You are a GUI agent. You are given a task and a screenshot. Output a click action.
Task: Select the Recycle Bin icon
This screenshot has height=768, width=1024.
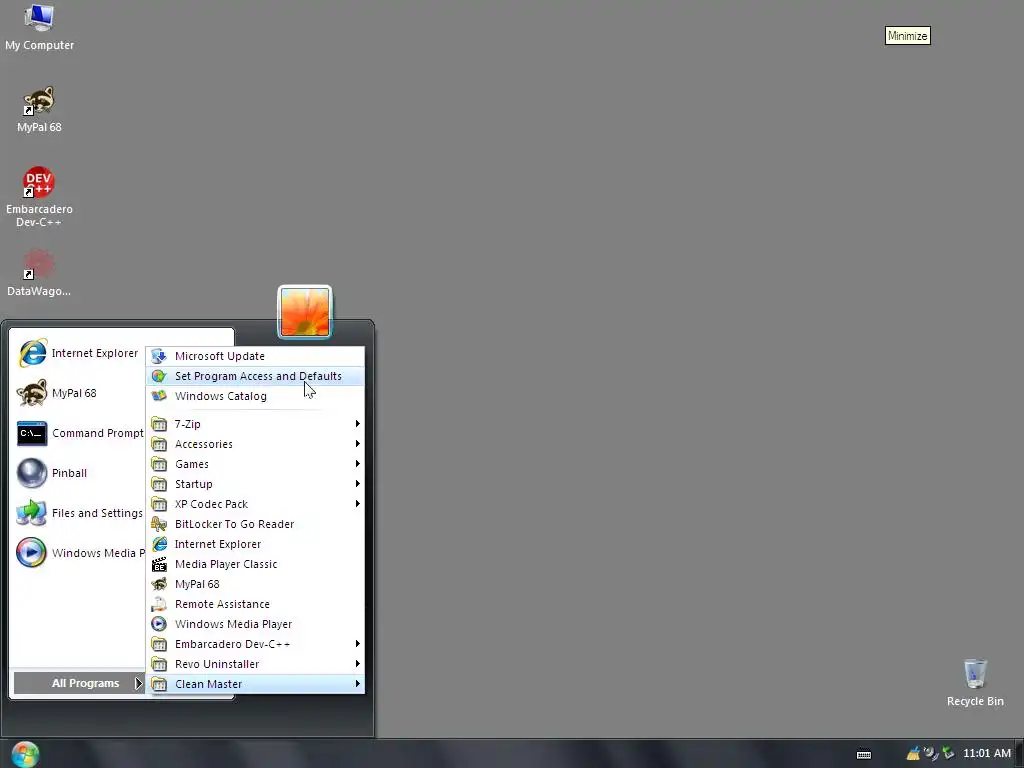click(x=975, y=682)
